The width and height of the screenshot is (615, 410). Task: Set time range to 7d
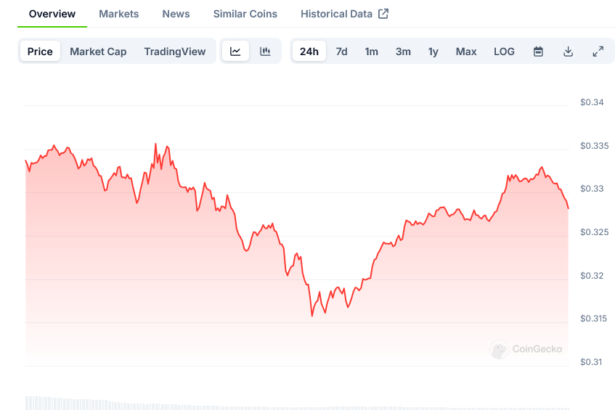(x=342, y=51)
